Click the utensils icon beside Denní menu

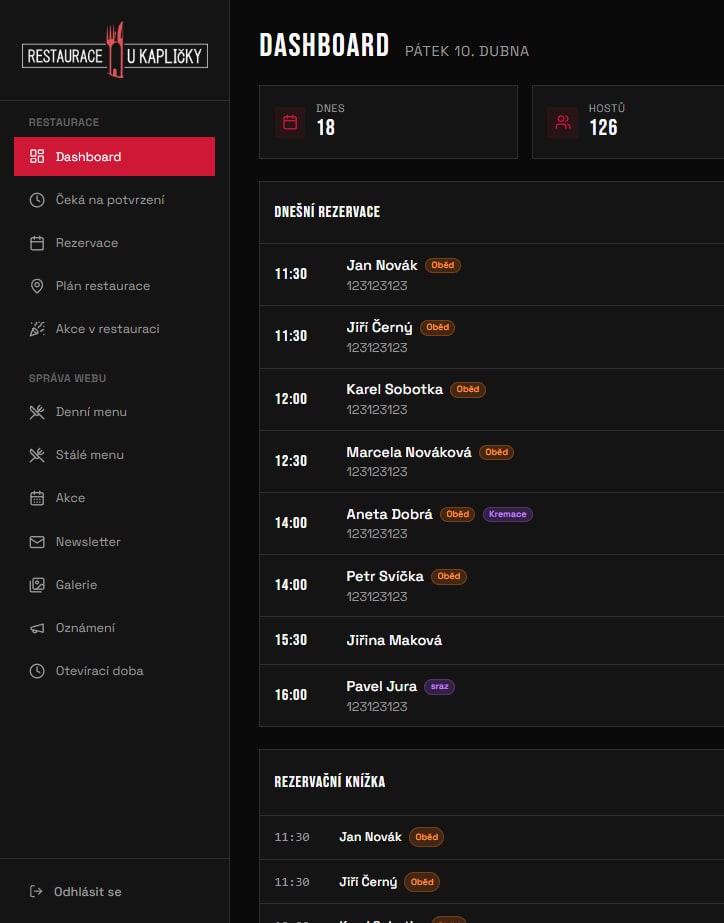click(37, 412)
